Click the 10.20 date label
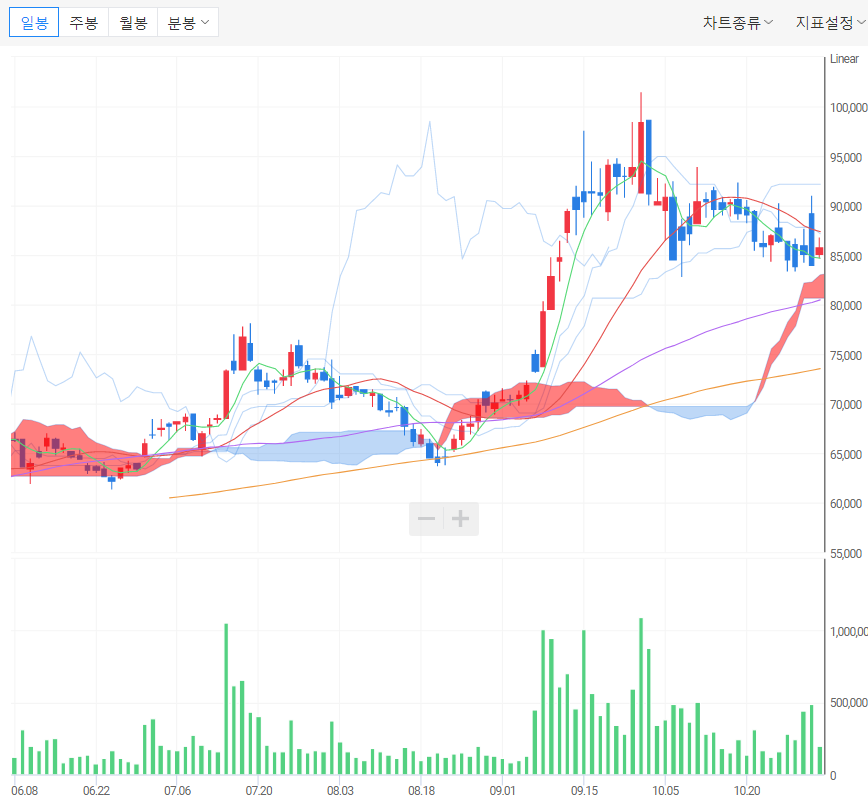This screenshot has width=868, height=800. [747, 790]
